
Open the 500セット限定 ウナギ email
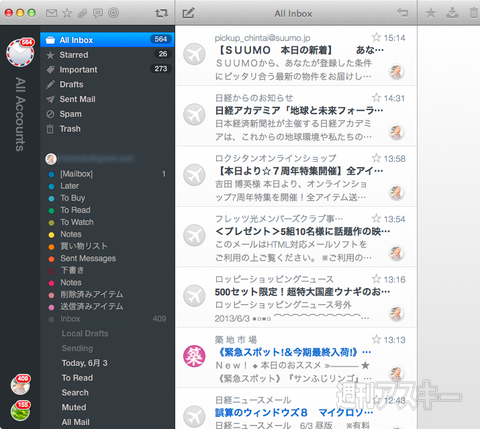point(296,297)
